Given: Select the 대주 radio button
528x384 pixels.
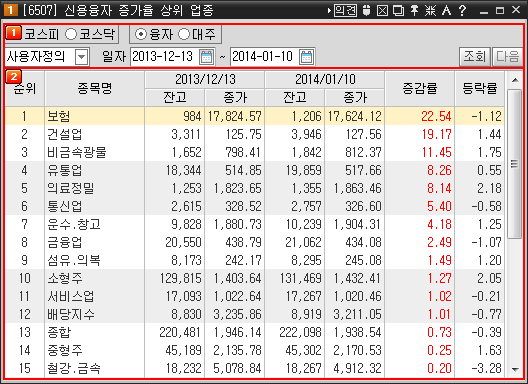Looking at the screenshot, I should point(184,34).
